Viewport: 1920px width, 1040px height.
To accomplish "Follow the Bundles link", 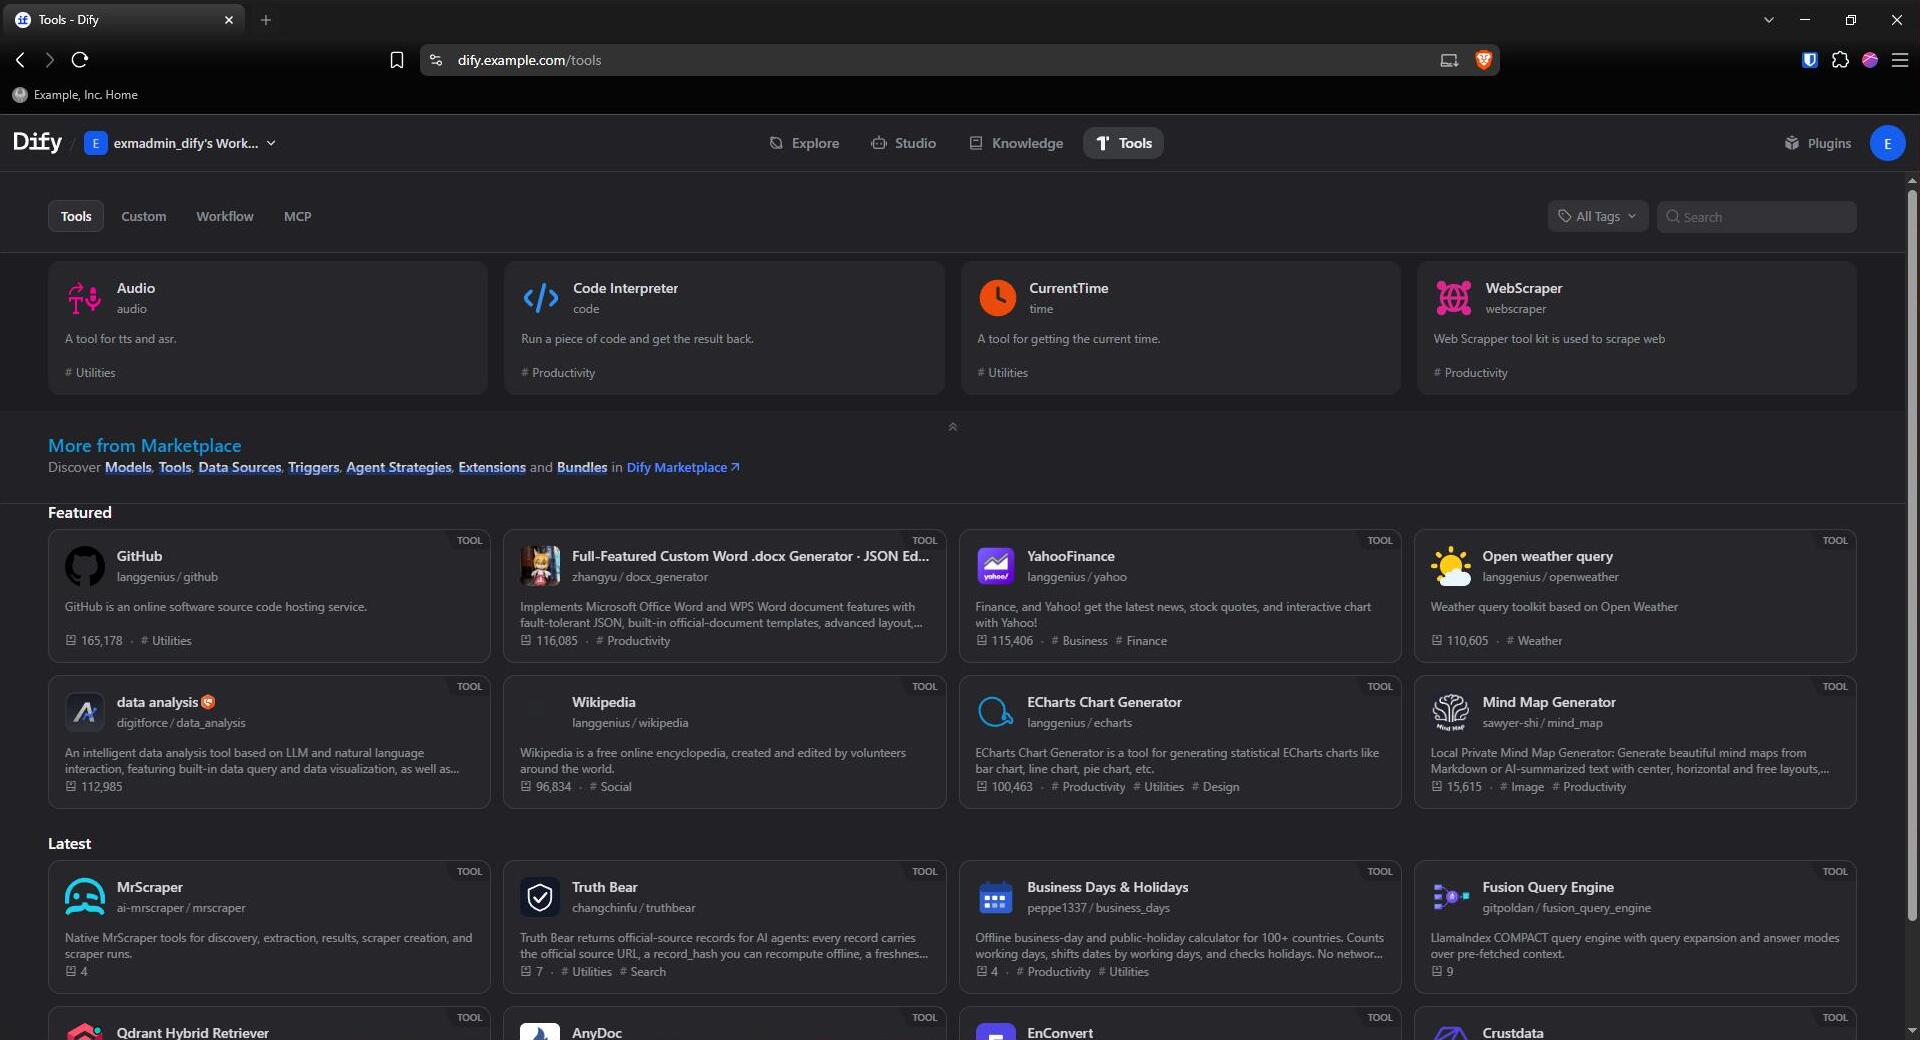I will (x=582, y=467).
